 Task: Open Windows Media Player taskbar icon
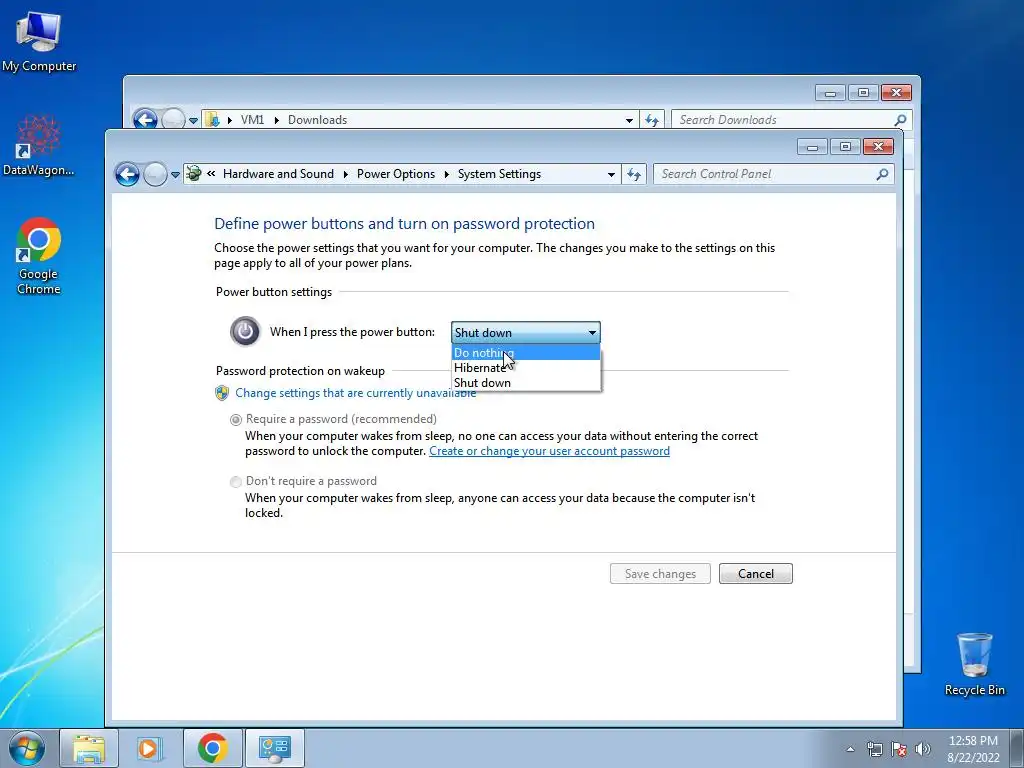pyautogui.click(x=150, y=748)
